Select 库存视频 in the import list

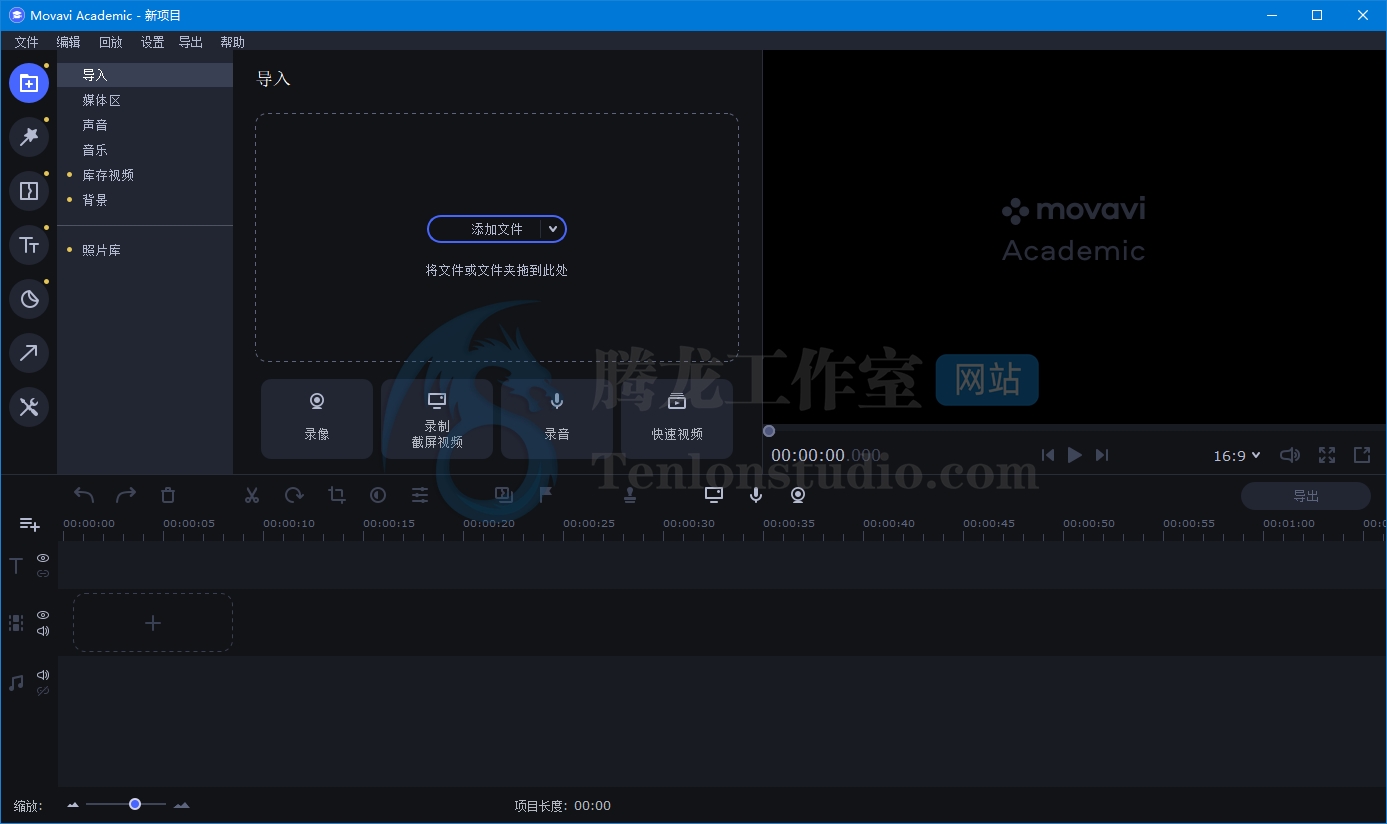[145, 175]
